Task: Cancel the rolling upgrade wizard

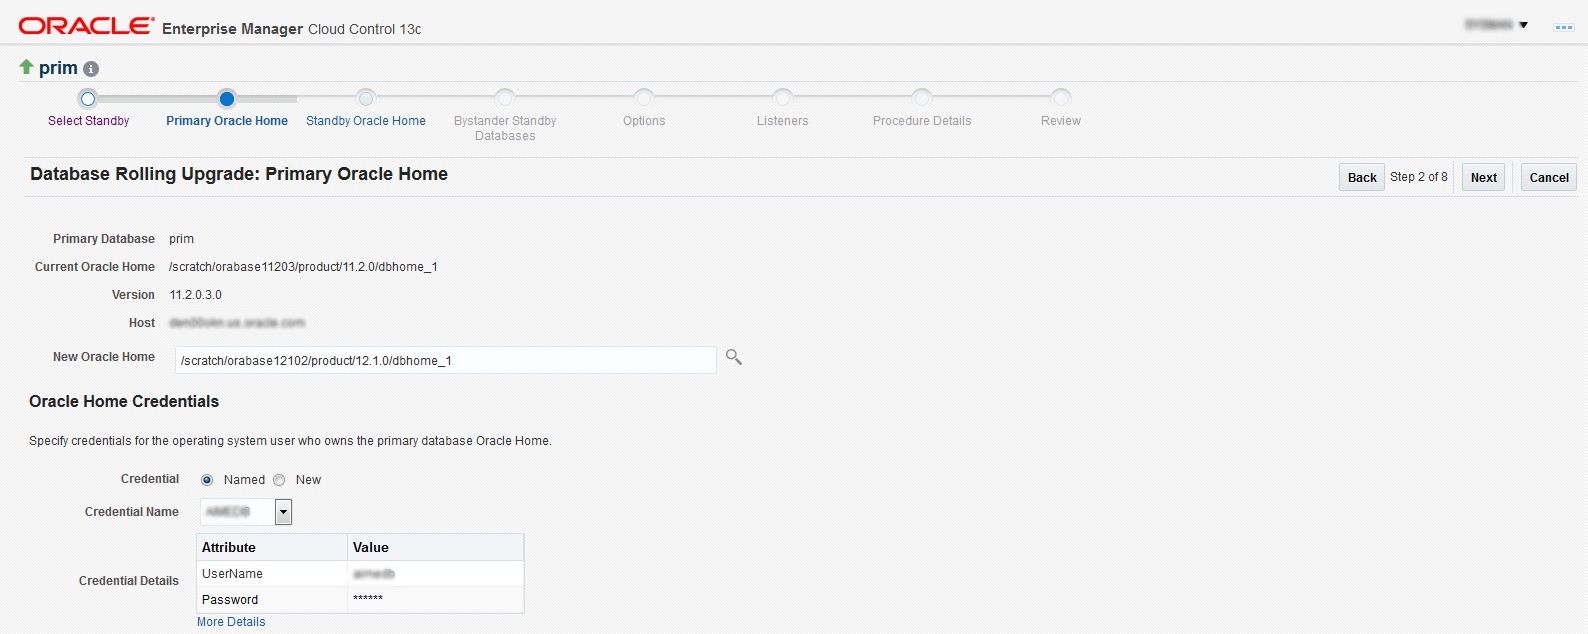Action: point(1549,177)
